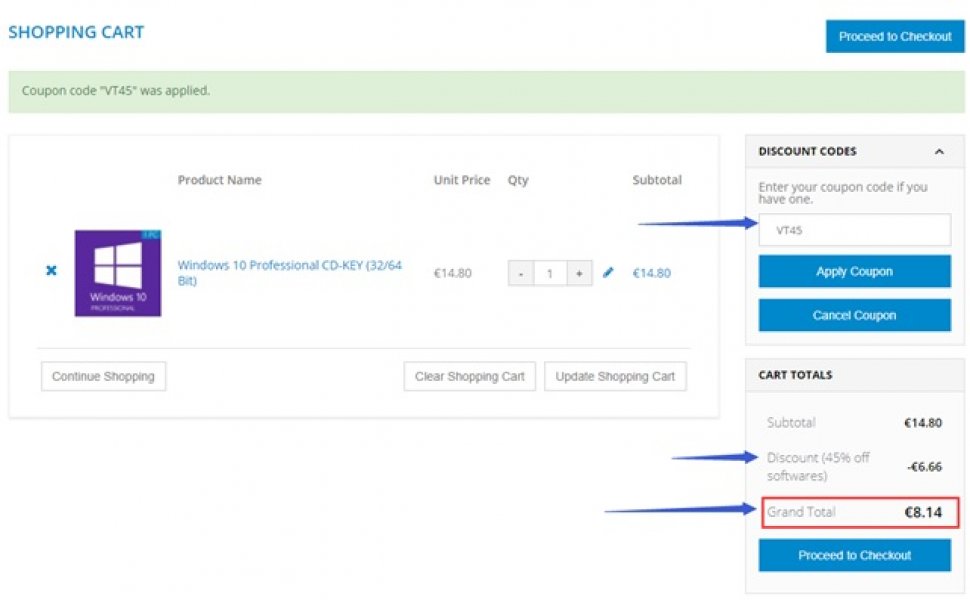
Task: Edit cart item using the pencil icon
Action: click(608, 272)
